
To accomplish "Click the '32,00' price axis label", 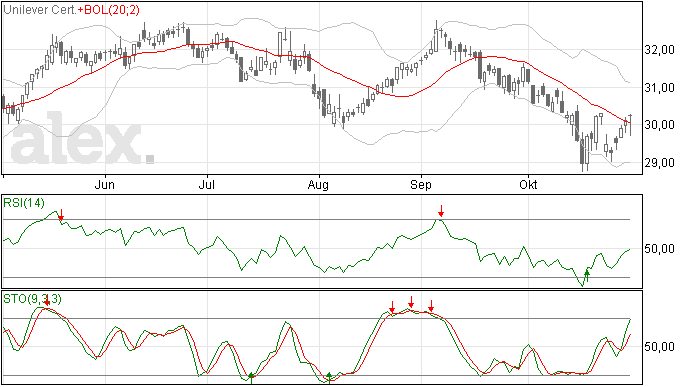I will pyautogui.click(x=659, y=50).
